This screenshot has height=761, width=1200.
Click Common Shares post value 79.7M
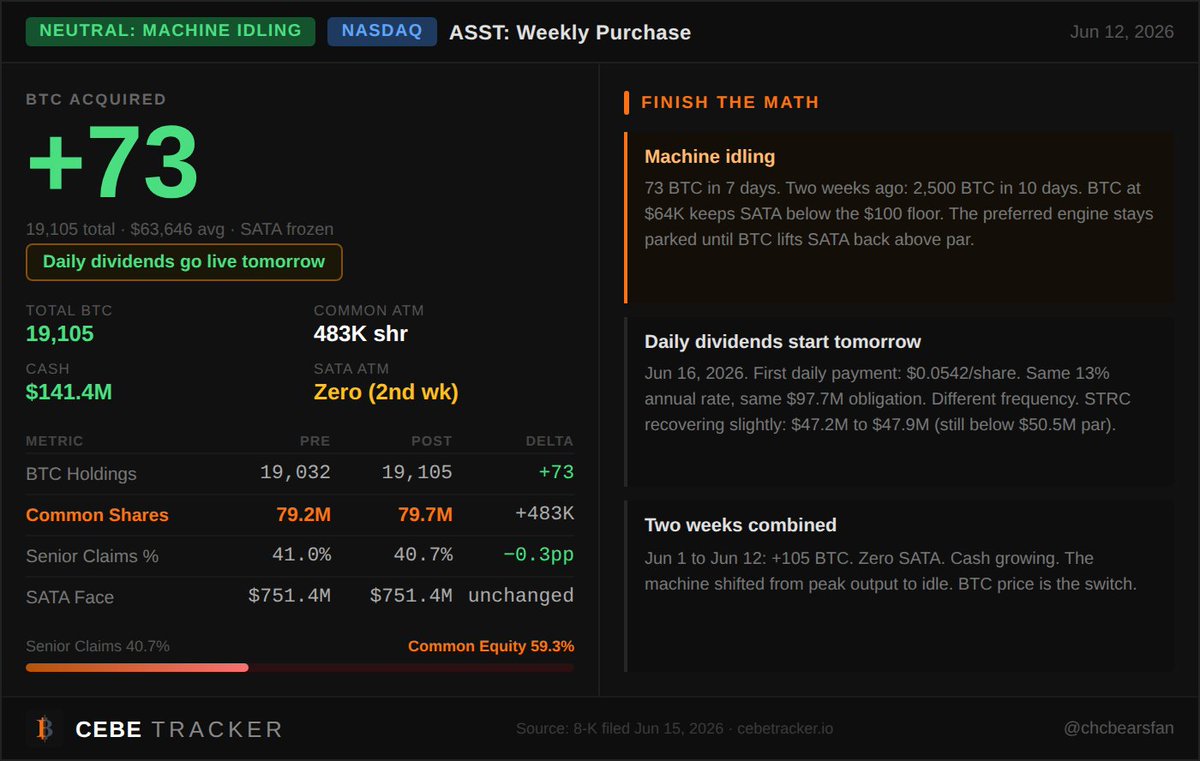tap(425, 515)
